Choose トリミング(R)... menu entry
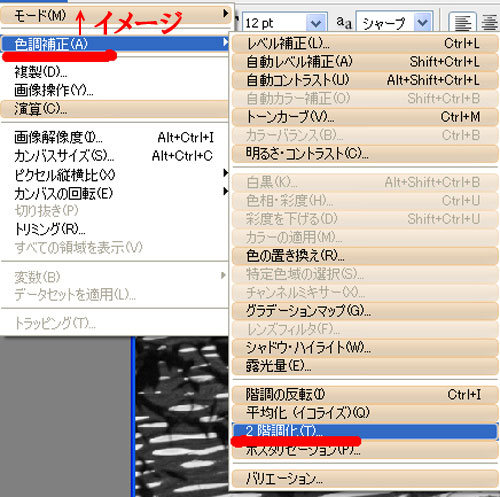This screenshot has width=500, height=497. tap(115, 229)
